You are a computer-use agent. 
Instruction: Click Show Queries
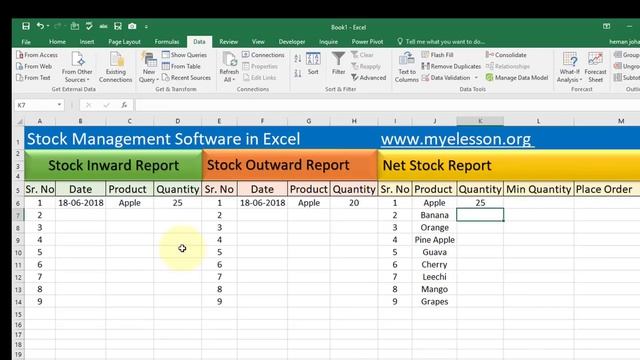tap(184, 55)
